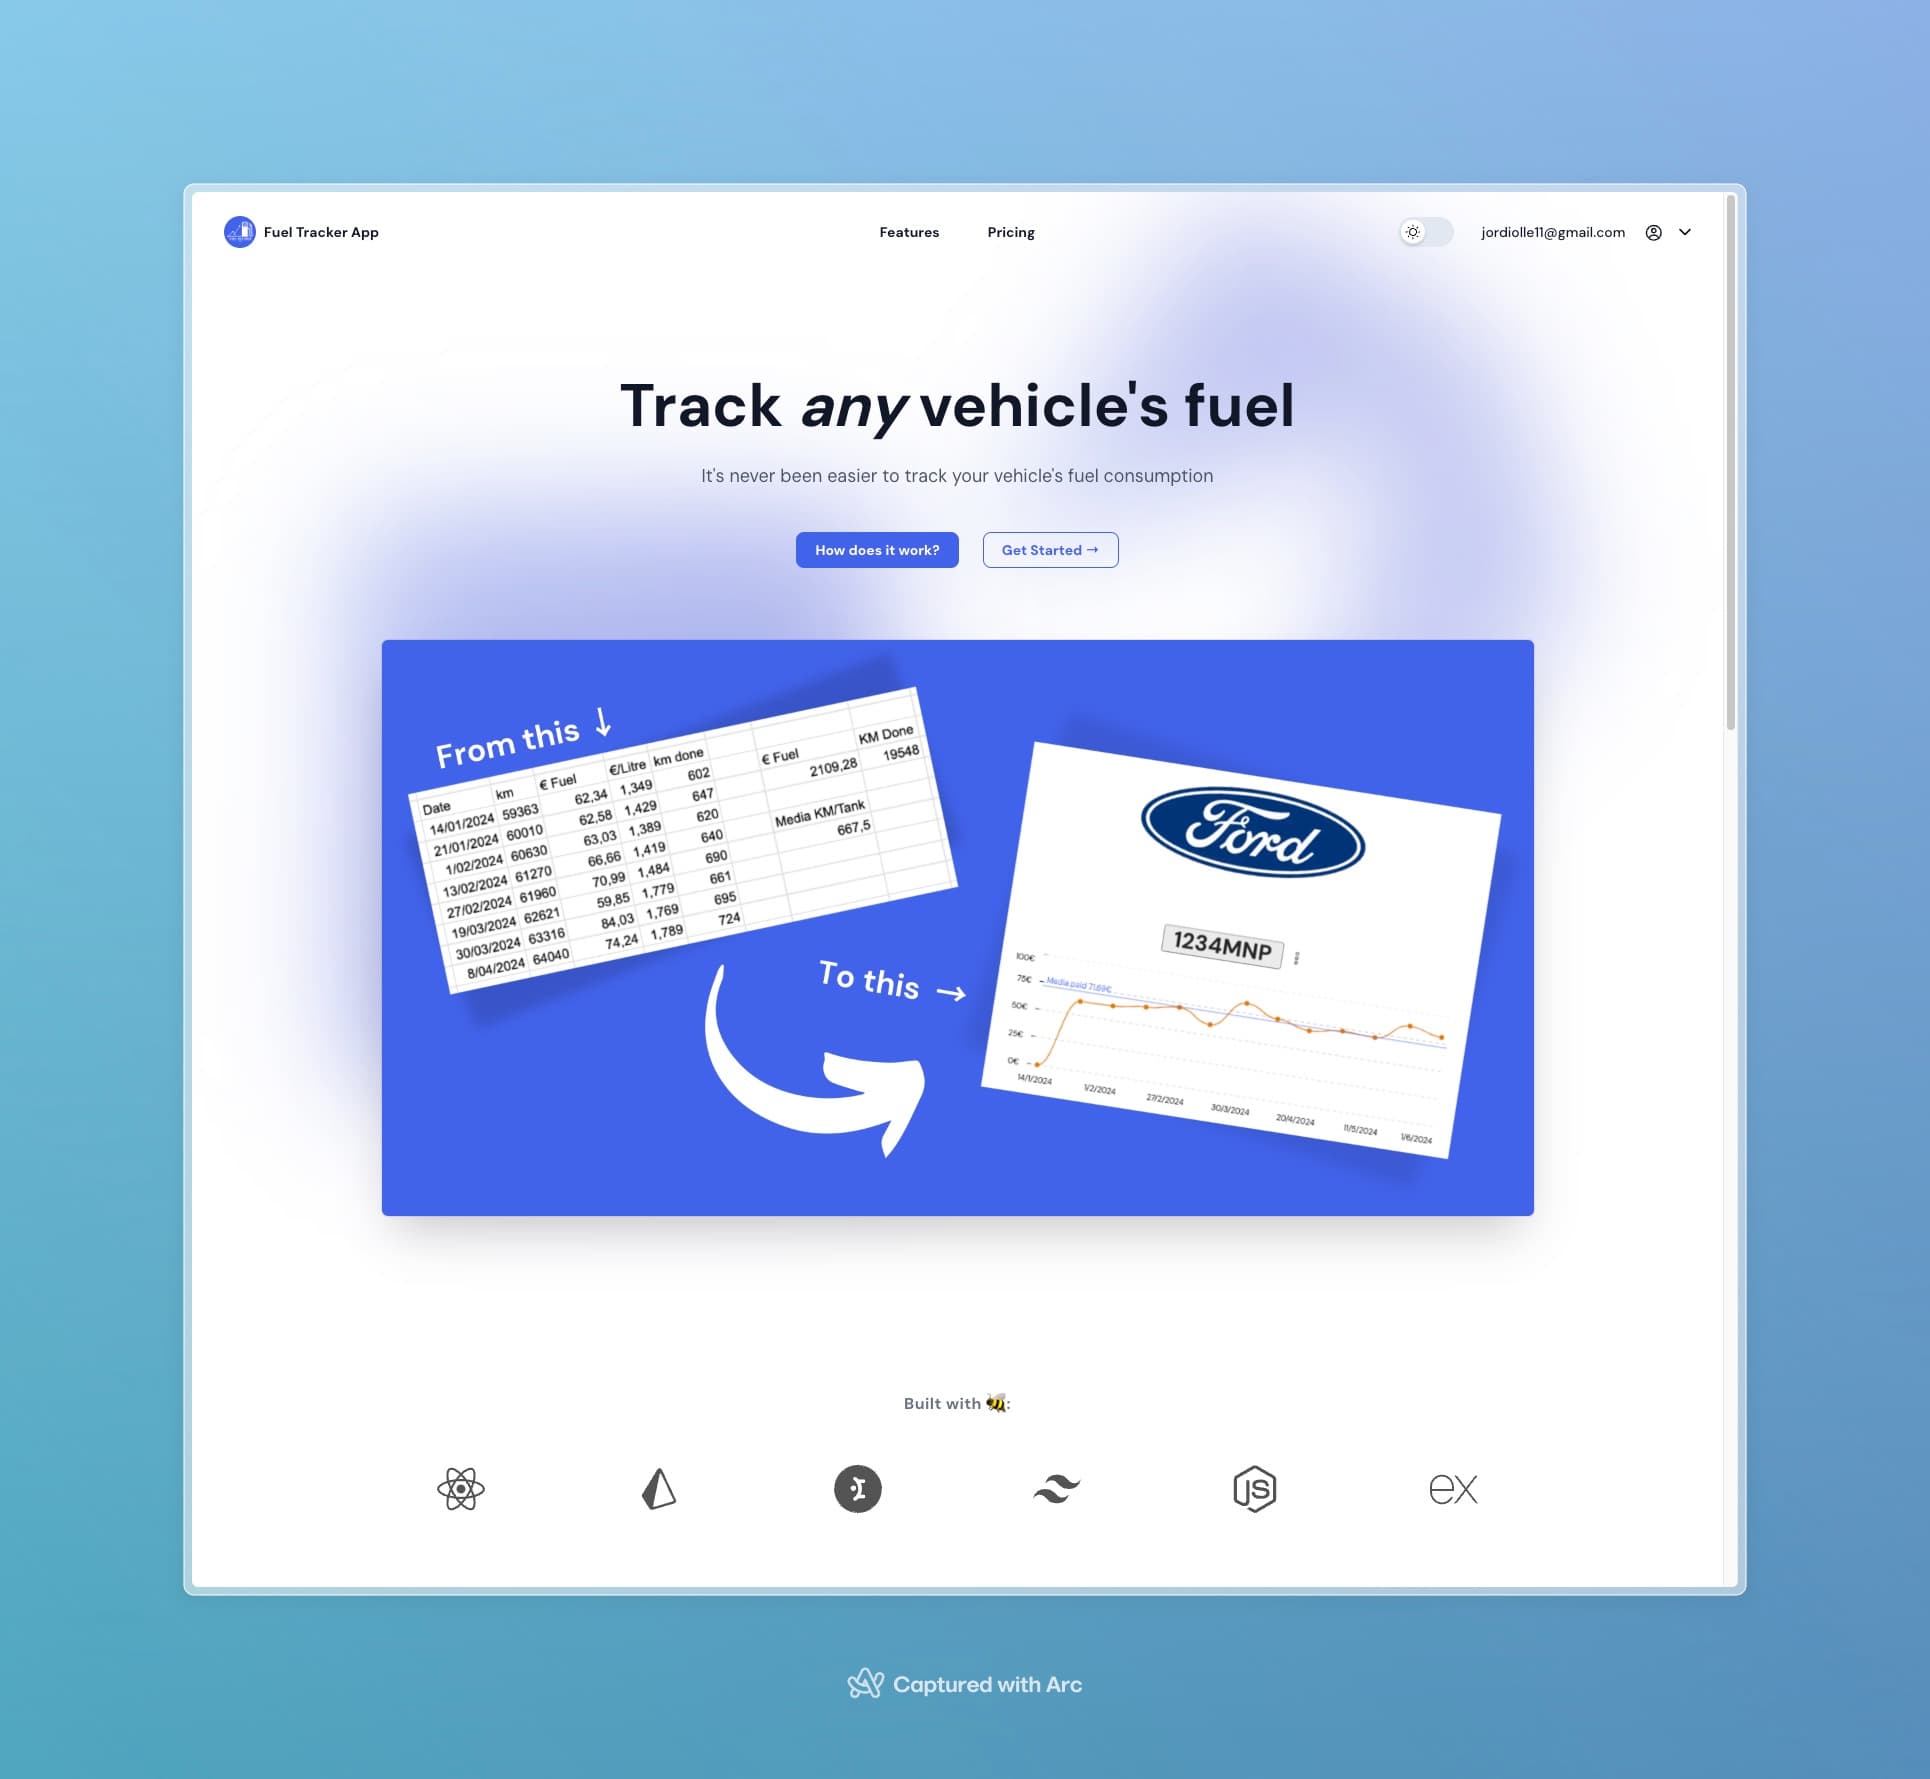Click the Tailwind CSS icon in tech stack
1930x1779 pixels.
(1056, 1486)
